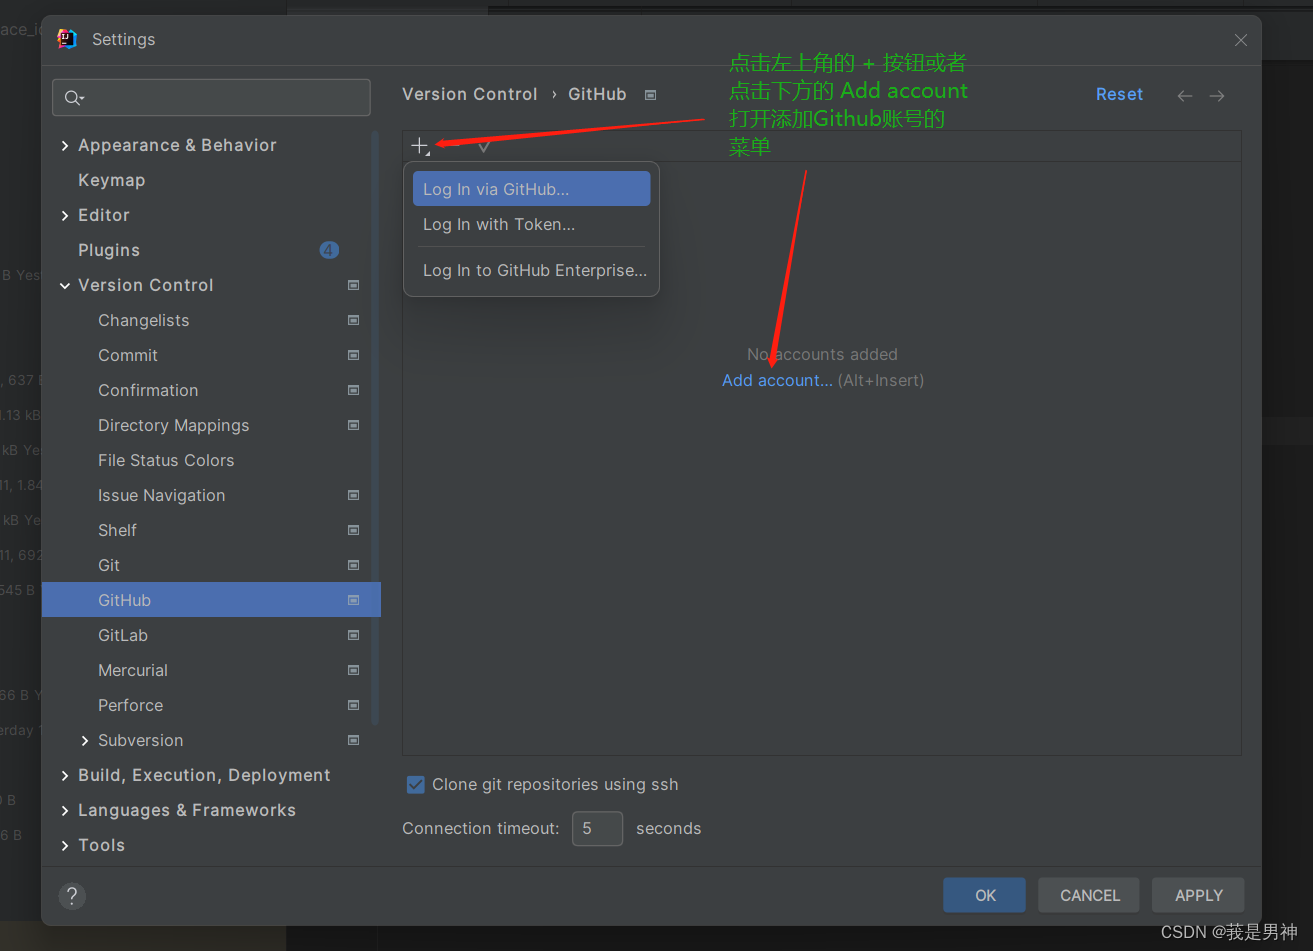The height and width of the screenshot is (951, 1313).
Task: Click the plus Add account toolbar icon
Action: click(x=420, y=146)
